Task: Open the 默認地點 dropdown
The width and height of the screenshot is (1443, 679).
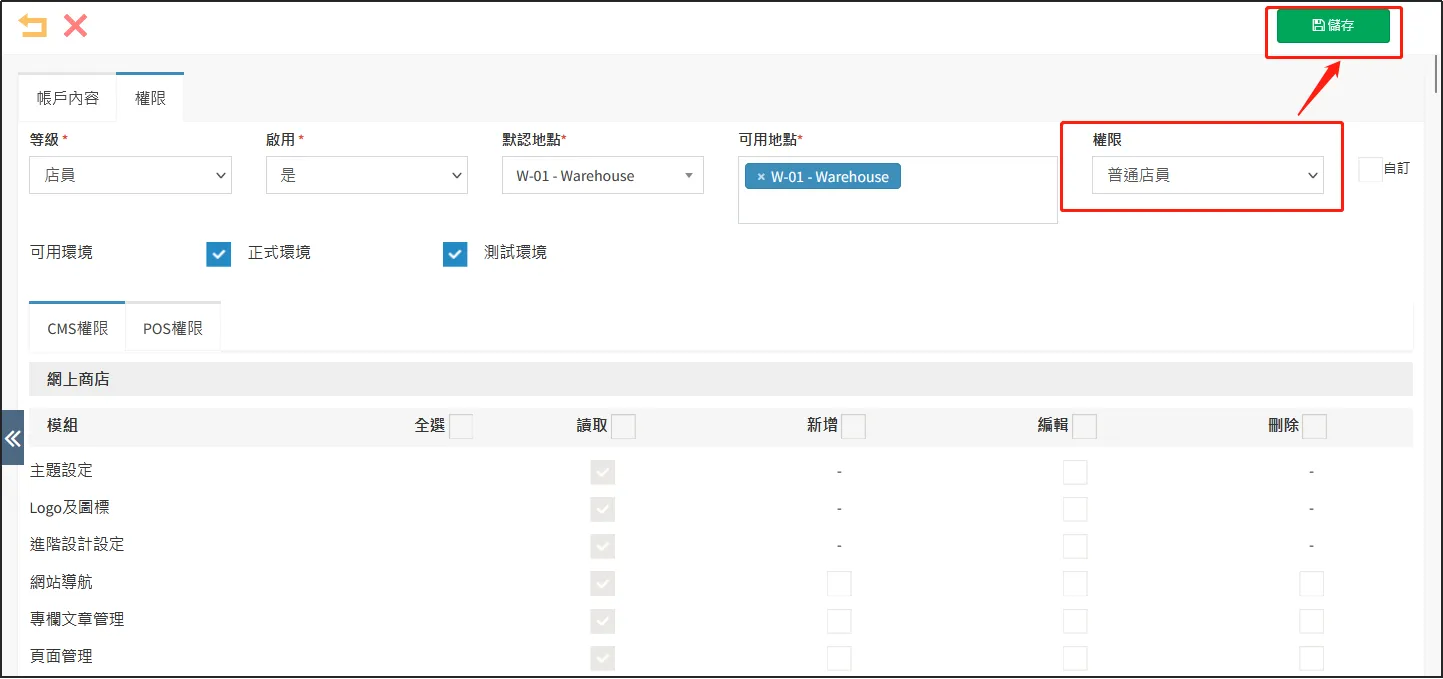Action: coord(602,174)
